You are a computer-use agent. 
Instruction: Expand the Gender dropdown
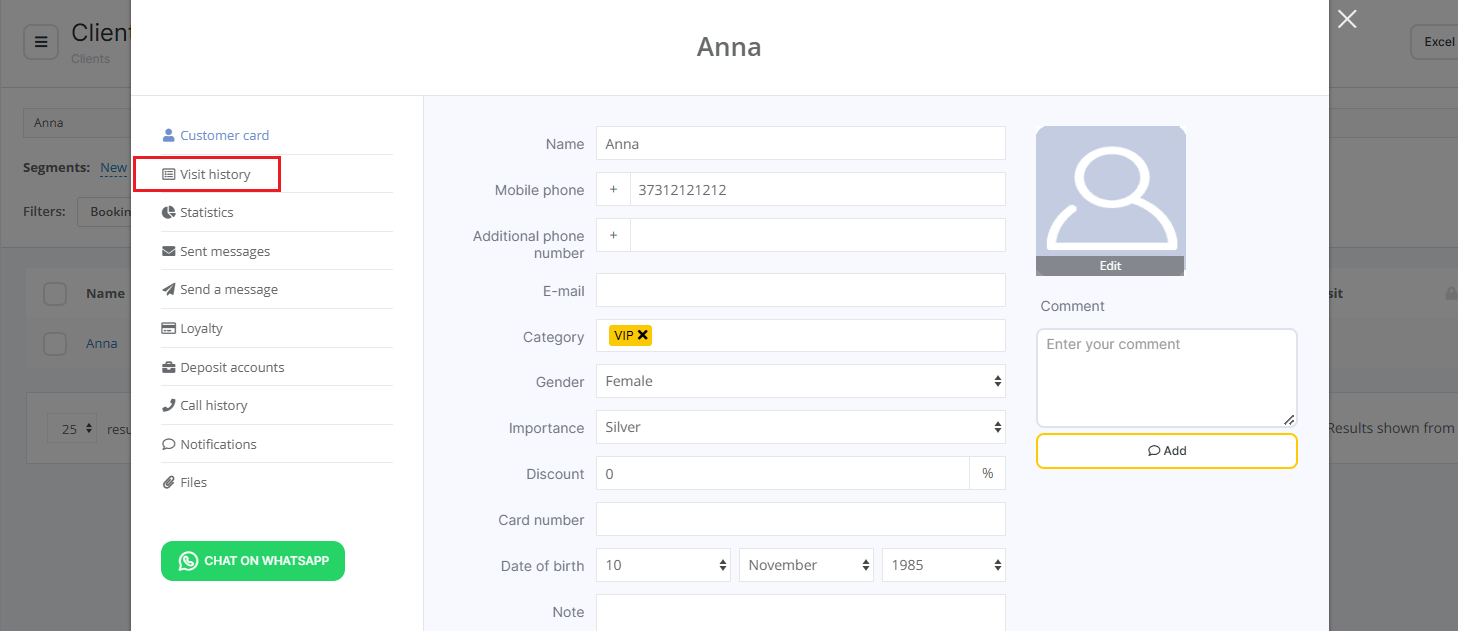pos(800,381)
